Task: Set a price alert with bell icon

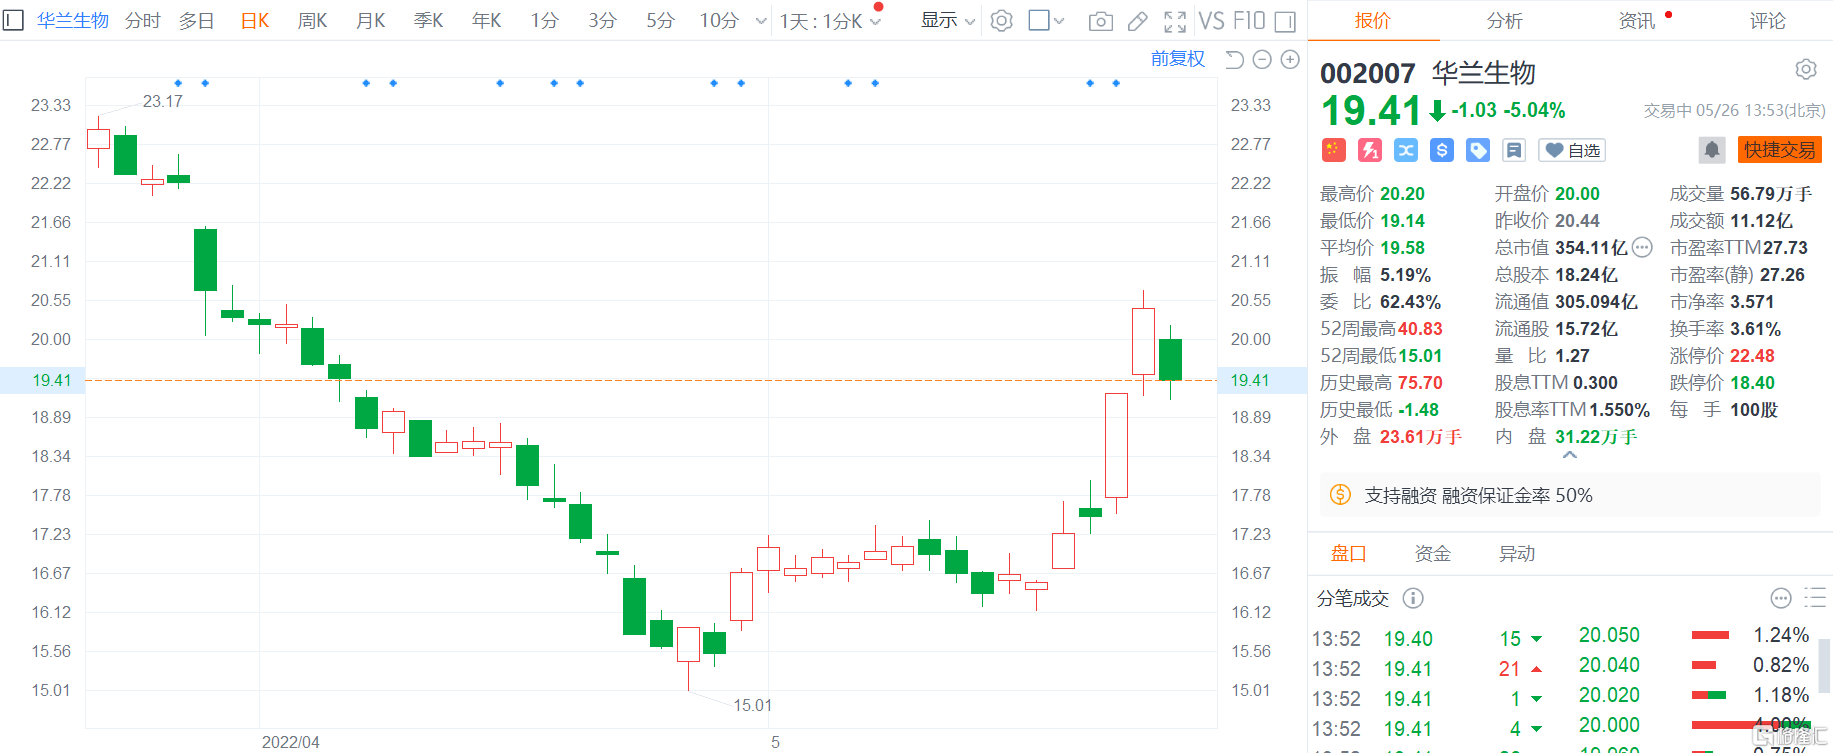Action: click(x=1711, y=150)
